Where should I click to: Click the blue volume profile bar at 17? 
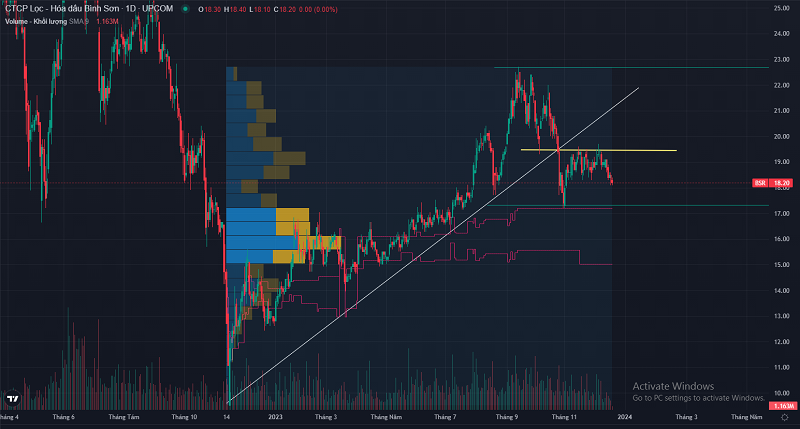tap(250, 214)
